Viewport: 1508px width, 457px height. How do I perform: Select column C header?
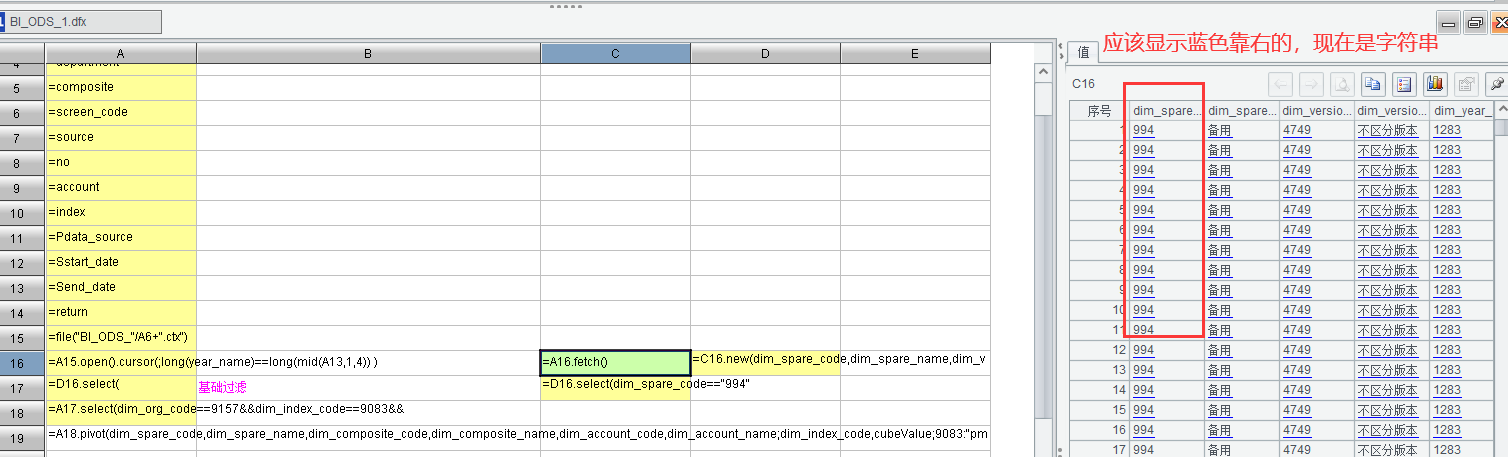coord(615,53)
